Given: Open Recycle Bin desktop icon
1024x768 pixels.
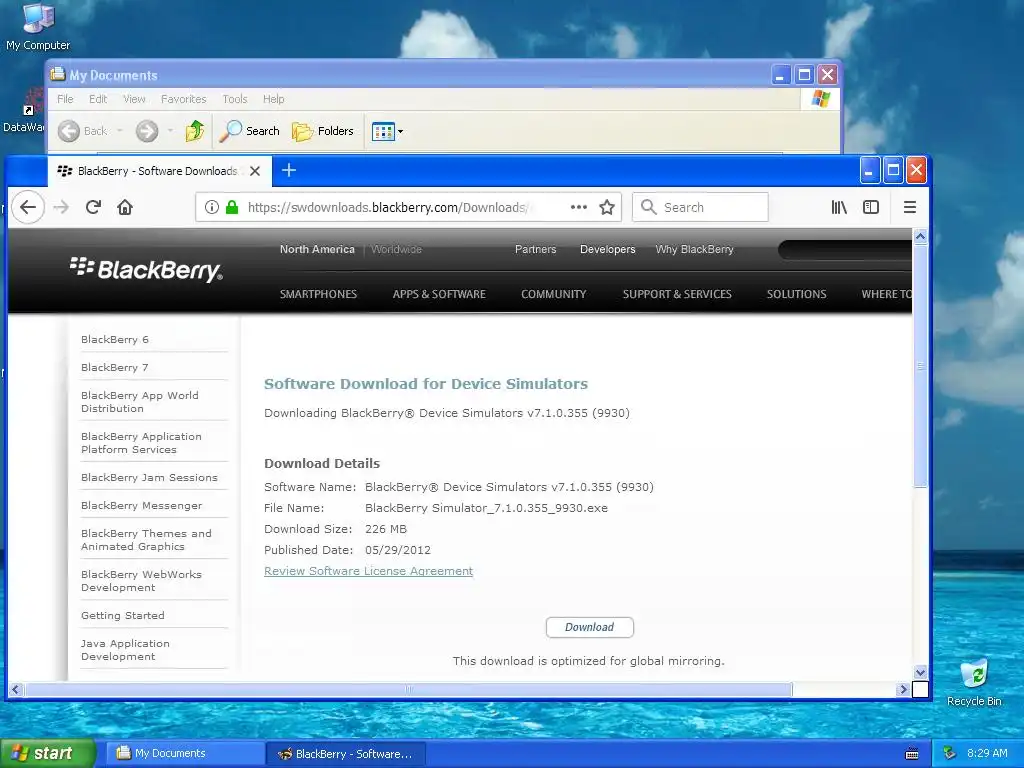Looking at the screenshot, I should pyautogui.click(x=974, y=682).
